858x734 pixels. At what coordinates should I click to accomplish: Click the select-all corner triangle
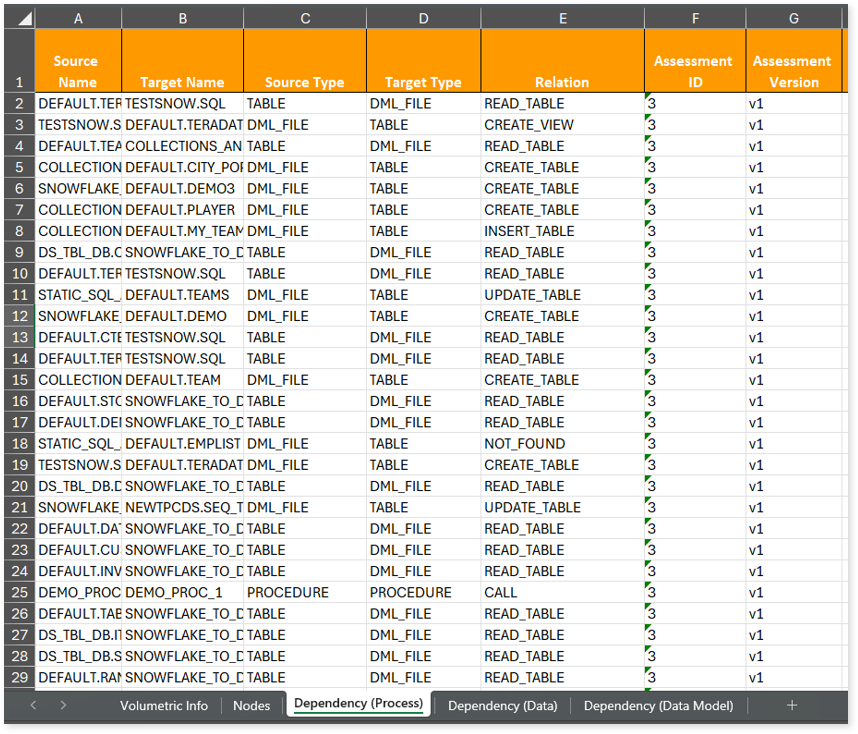tap(18, 18)
